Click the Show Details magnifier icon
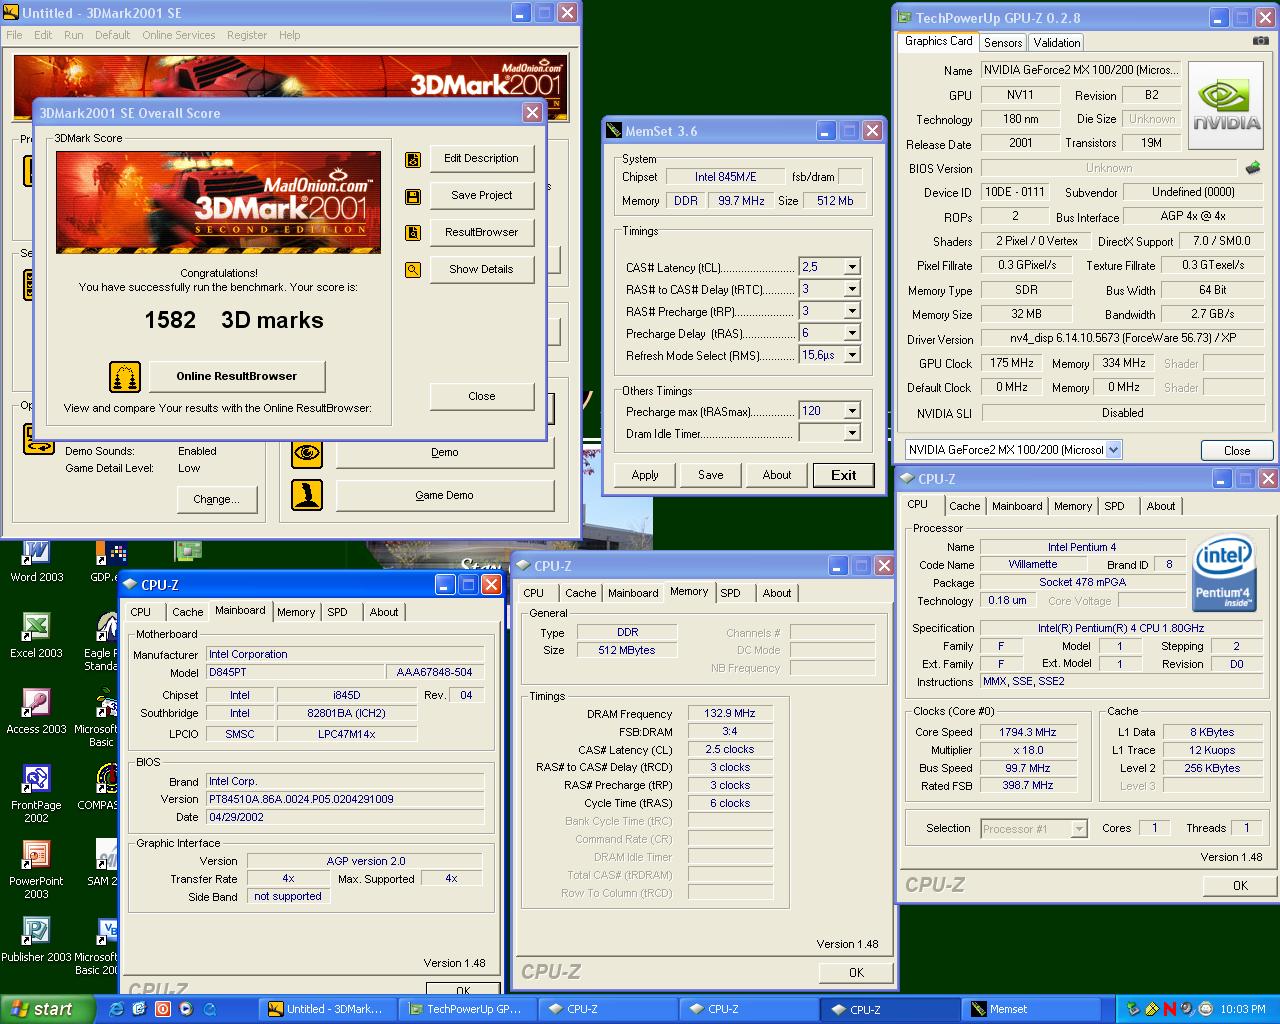The width and height of the screenshot is (1280, 1024). 412,269
